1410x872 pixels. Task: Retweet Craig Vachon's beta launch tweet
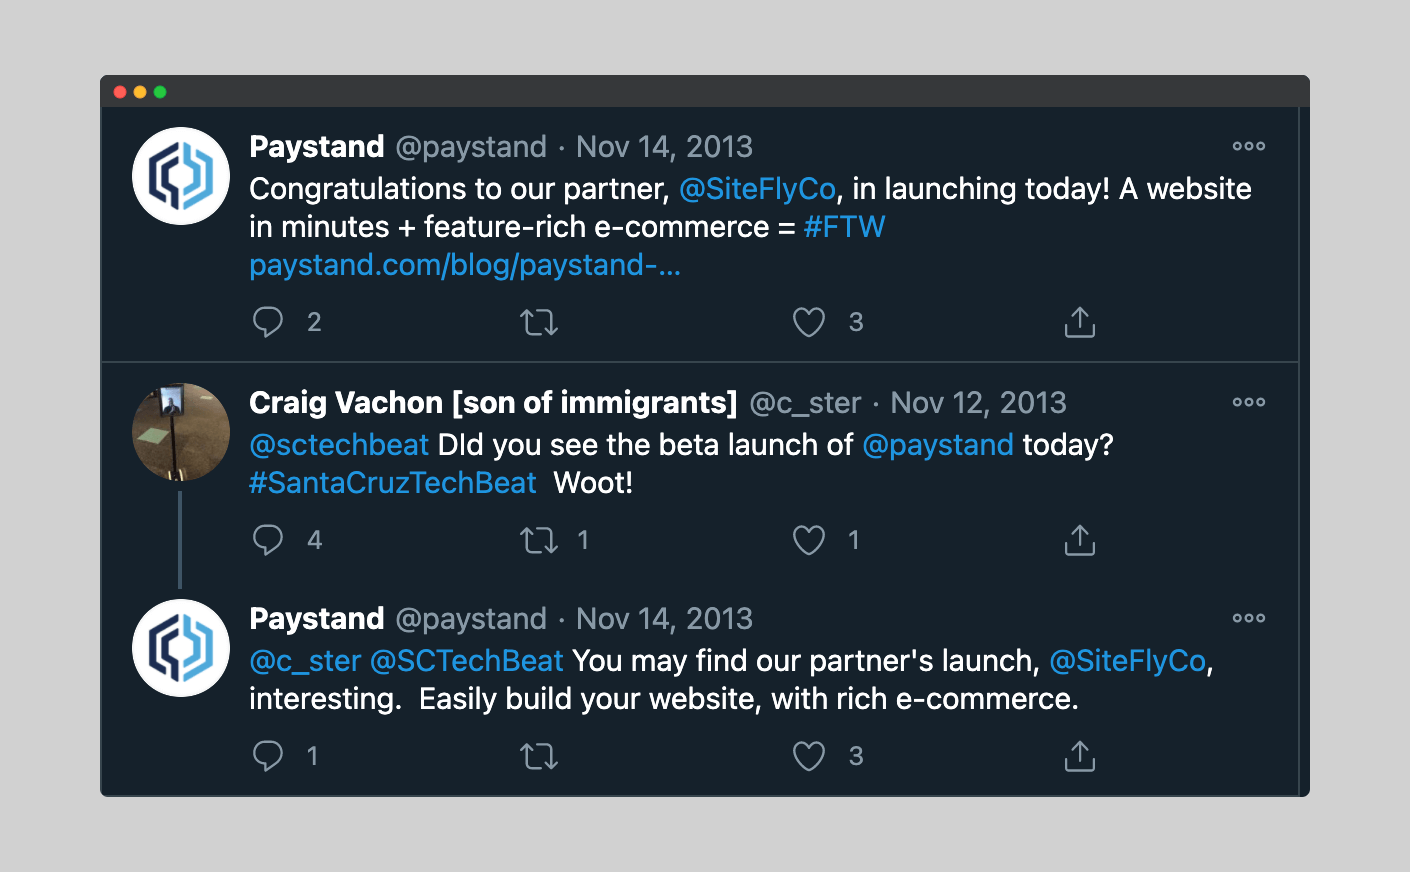(x=539, y=540)
